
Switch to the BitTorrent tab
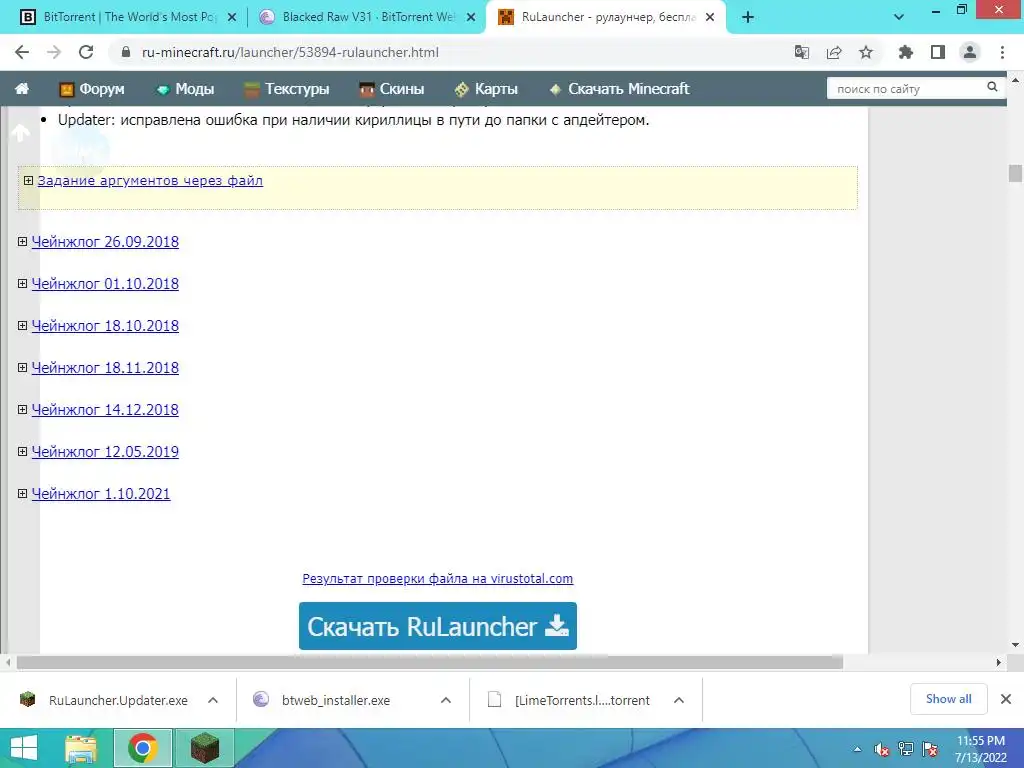pyautogui.click(x=127, y=17)
